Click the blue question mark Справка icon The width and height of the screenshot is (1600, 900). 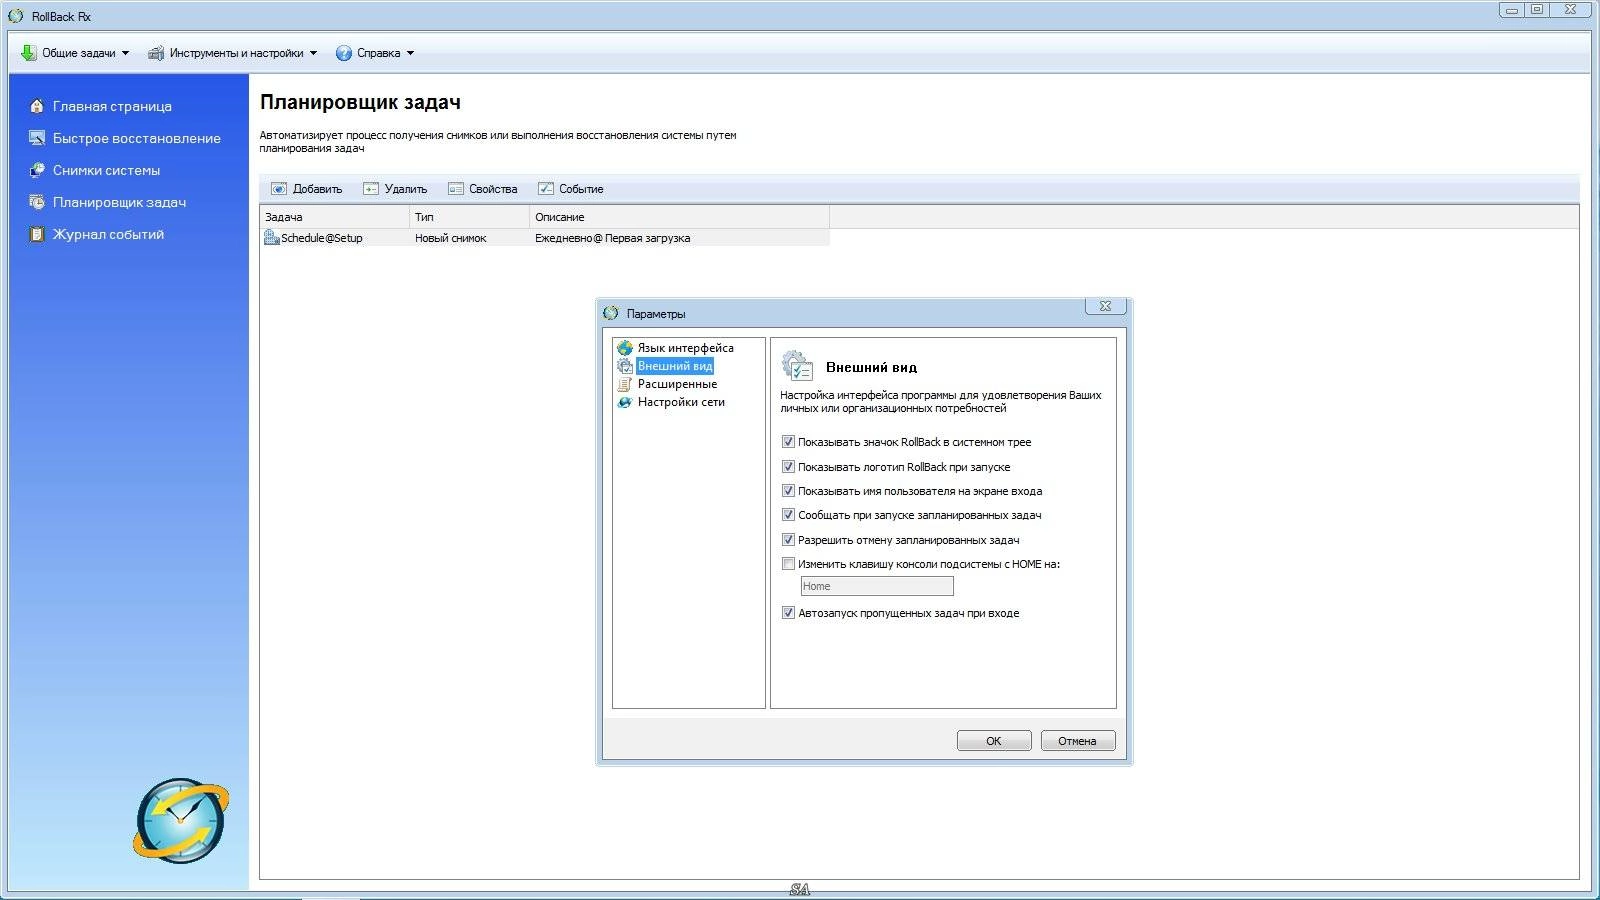pyautogui.click(x=344, y=53)
